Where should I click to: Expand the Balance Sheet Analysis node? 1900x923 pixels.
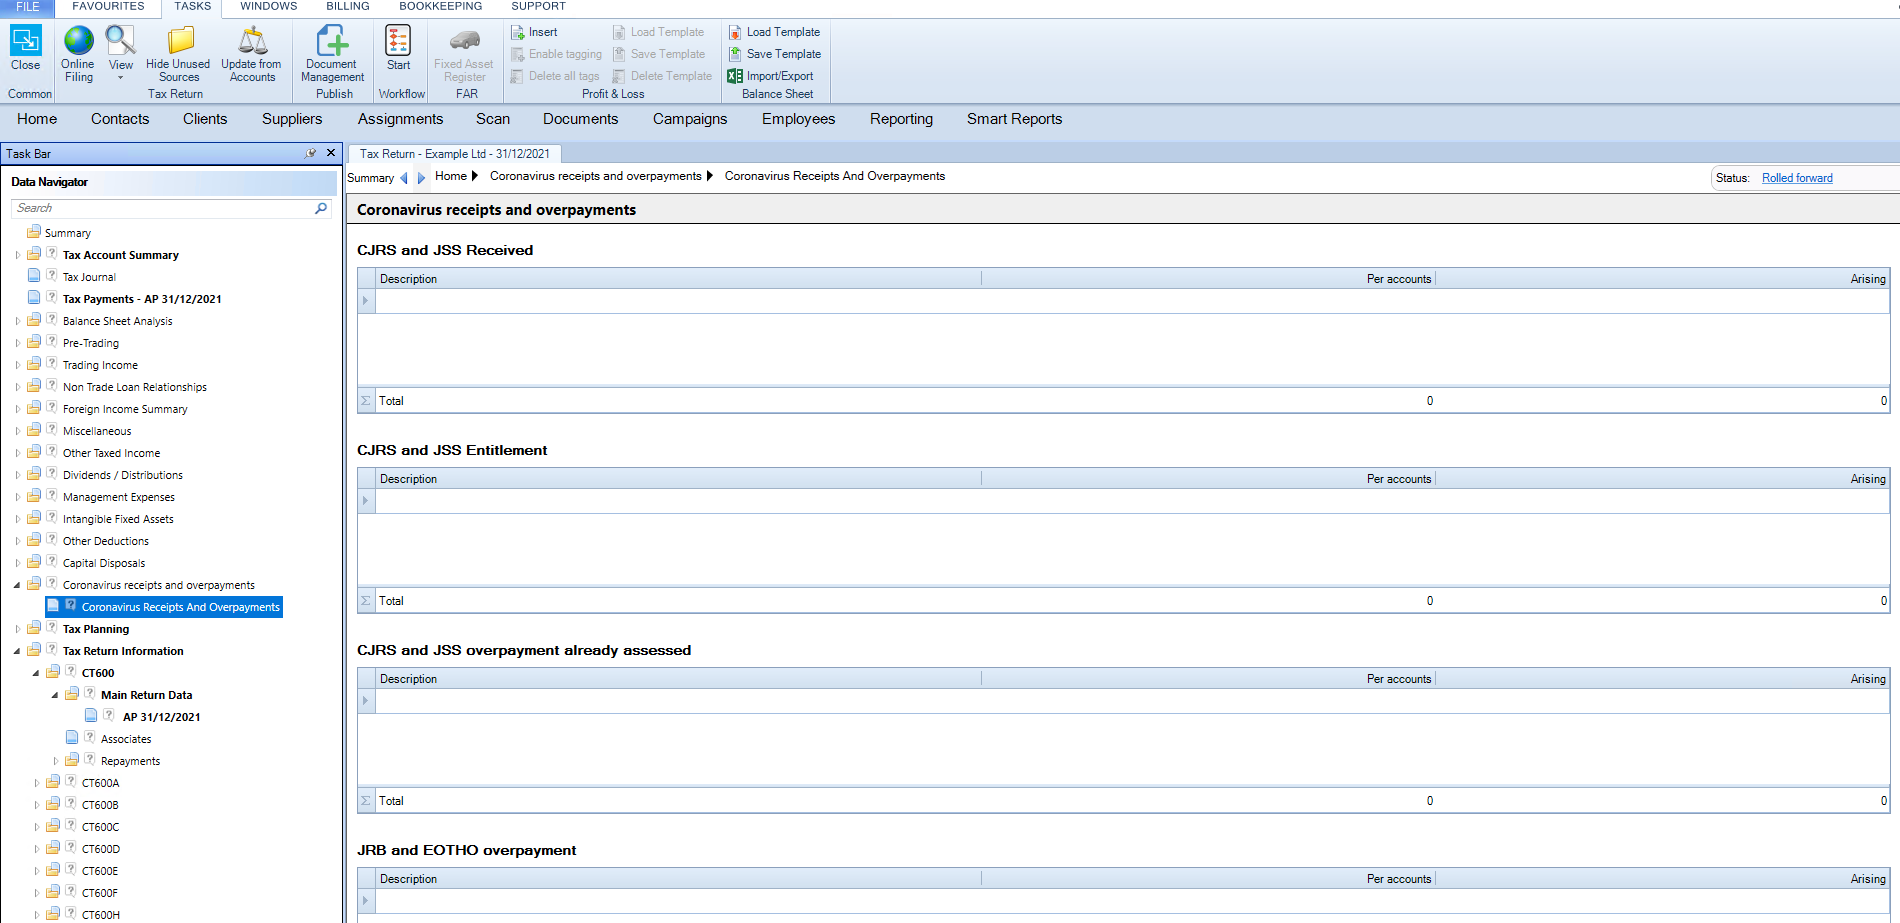pyautogui.click(x=17, y=321)
